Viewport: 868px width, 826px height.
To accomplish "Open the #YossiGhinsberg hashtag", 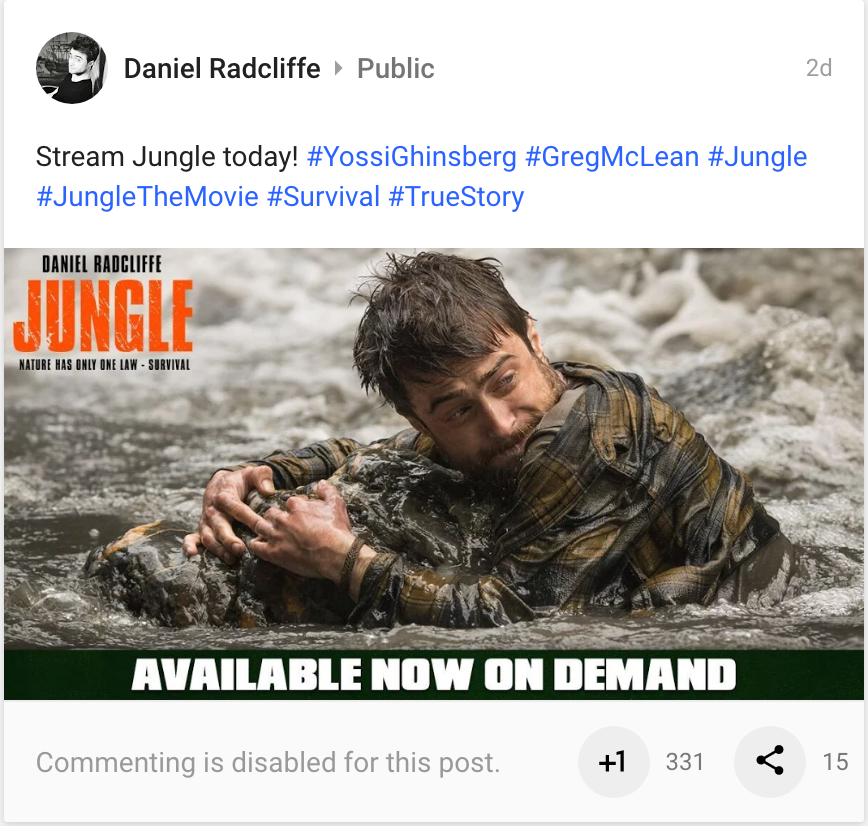I will 411,157.
